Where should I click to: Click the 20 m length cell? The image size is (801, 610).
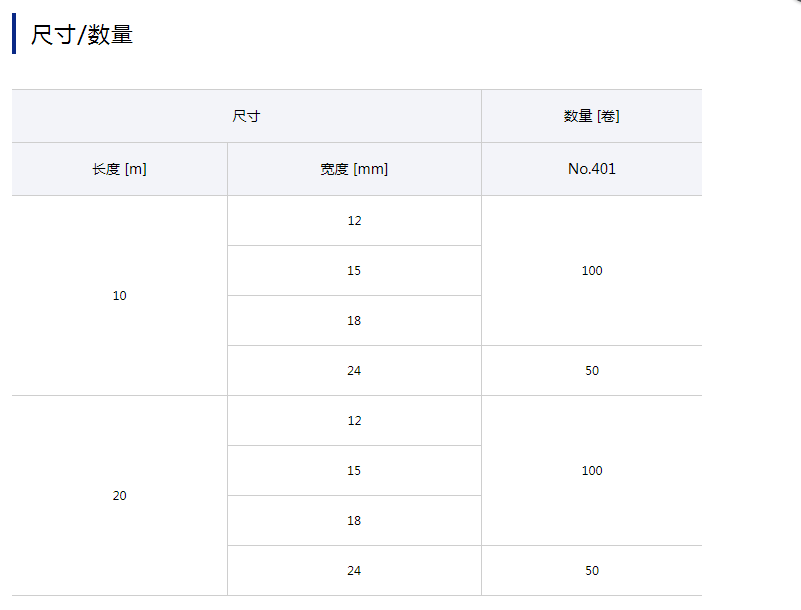pyautogui.click(x=119, y=496)
